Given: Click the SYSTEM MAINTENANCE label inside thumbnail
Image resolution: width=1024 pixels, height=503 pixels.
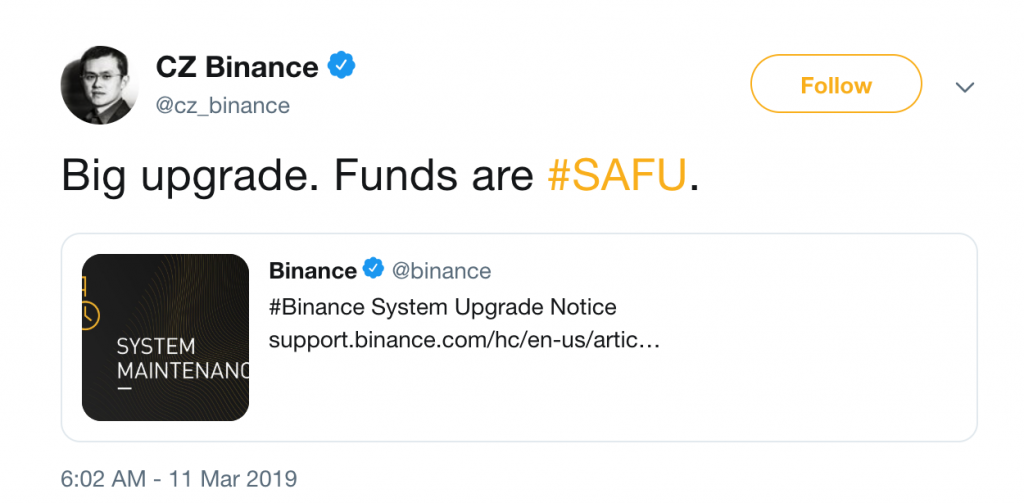Looking at the screenshot, I should 182,358.
